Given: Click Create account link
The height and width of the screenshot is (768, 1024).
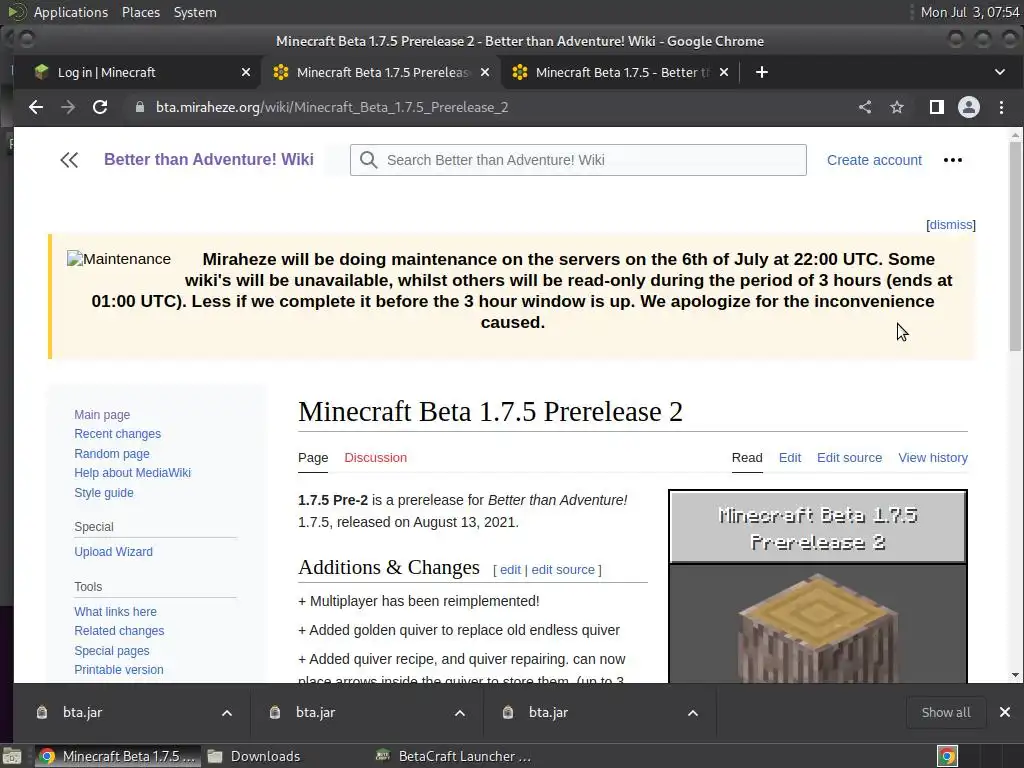Looking at the screenshot, I should point(874,160).
